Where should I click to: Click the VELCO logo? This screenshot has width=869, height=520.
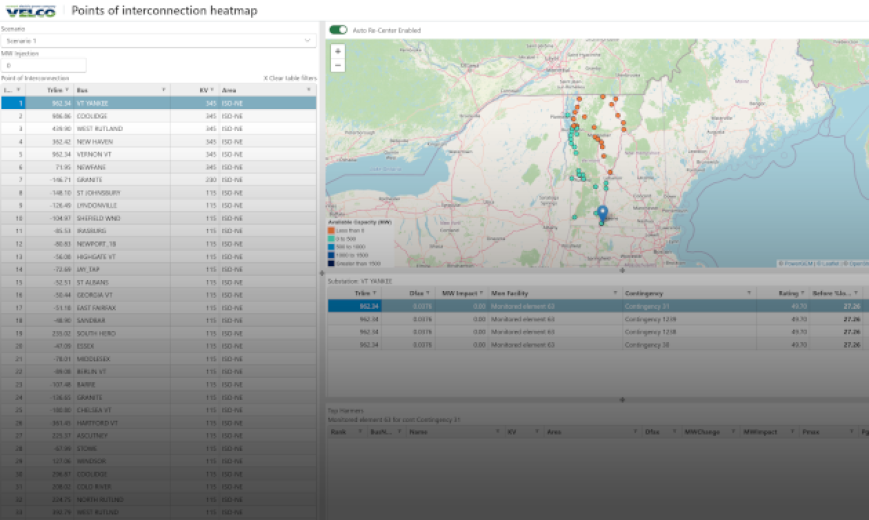tap(31, 11)
